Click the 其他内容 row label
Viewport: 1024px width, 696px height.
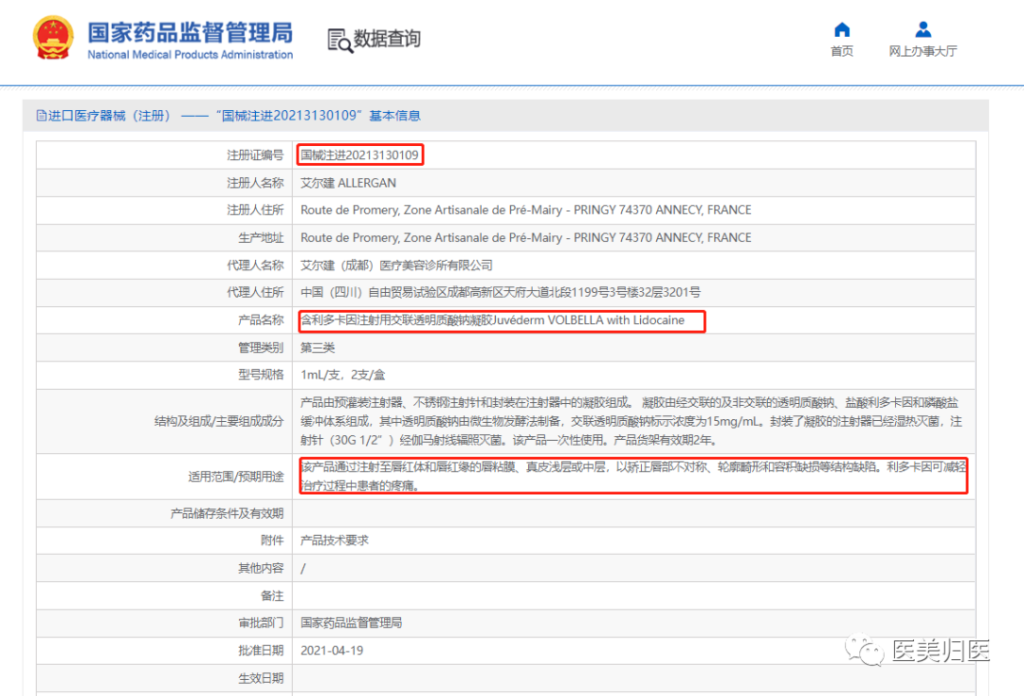point(261,568)
